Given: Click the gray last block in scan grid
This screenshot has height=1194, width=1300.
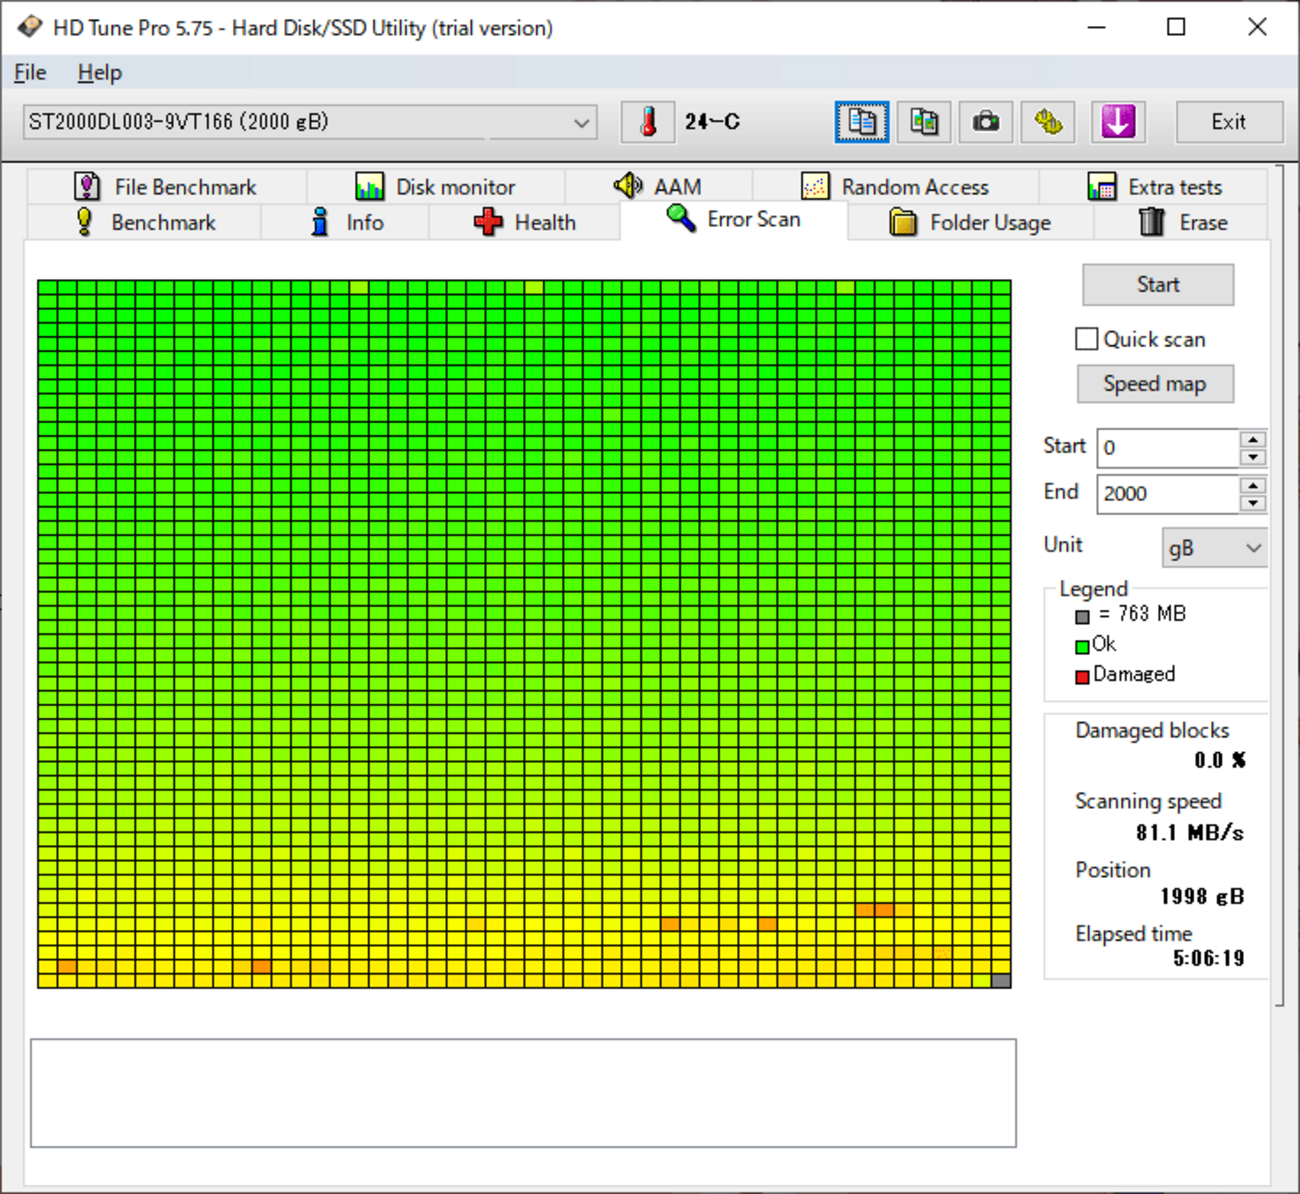Looking at the screenshot, I should [x=1000, y=981].
